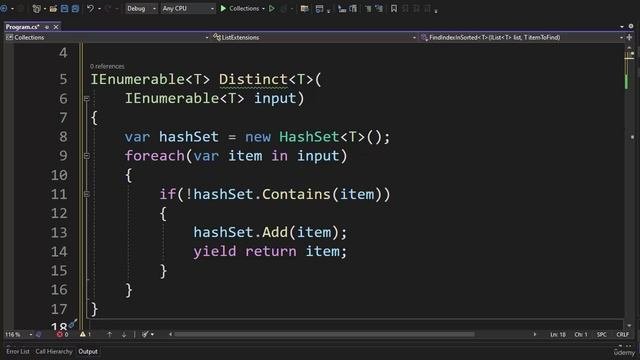The image size is (640, 360).
Task: Click the New Project toolbar icon
Action: [x=36, y=9]
